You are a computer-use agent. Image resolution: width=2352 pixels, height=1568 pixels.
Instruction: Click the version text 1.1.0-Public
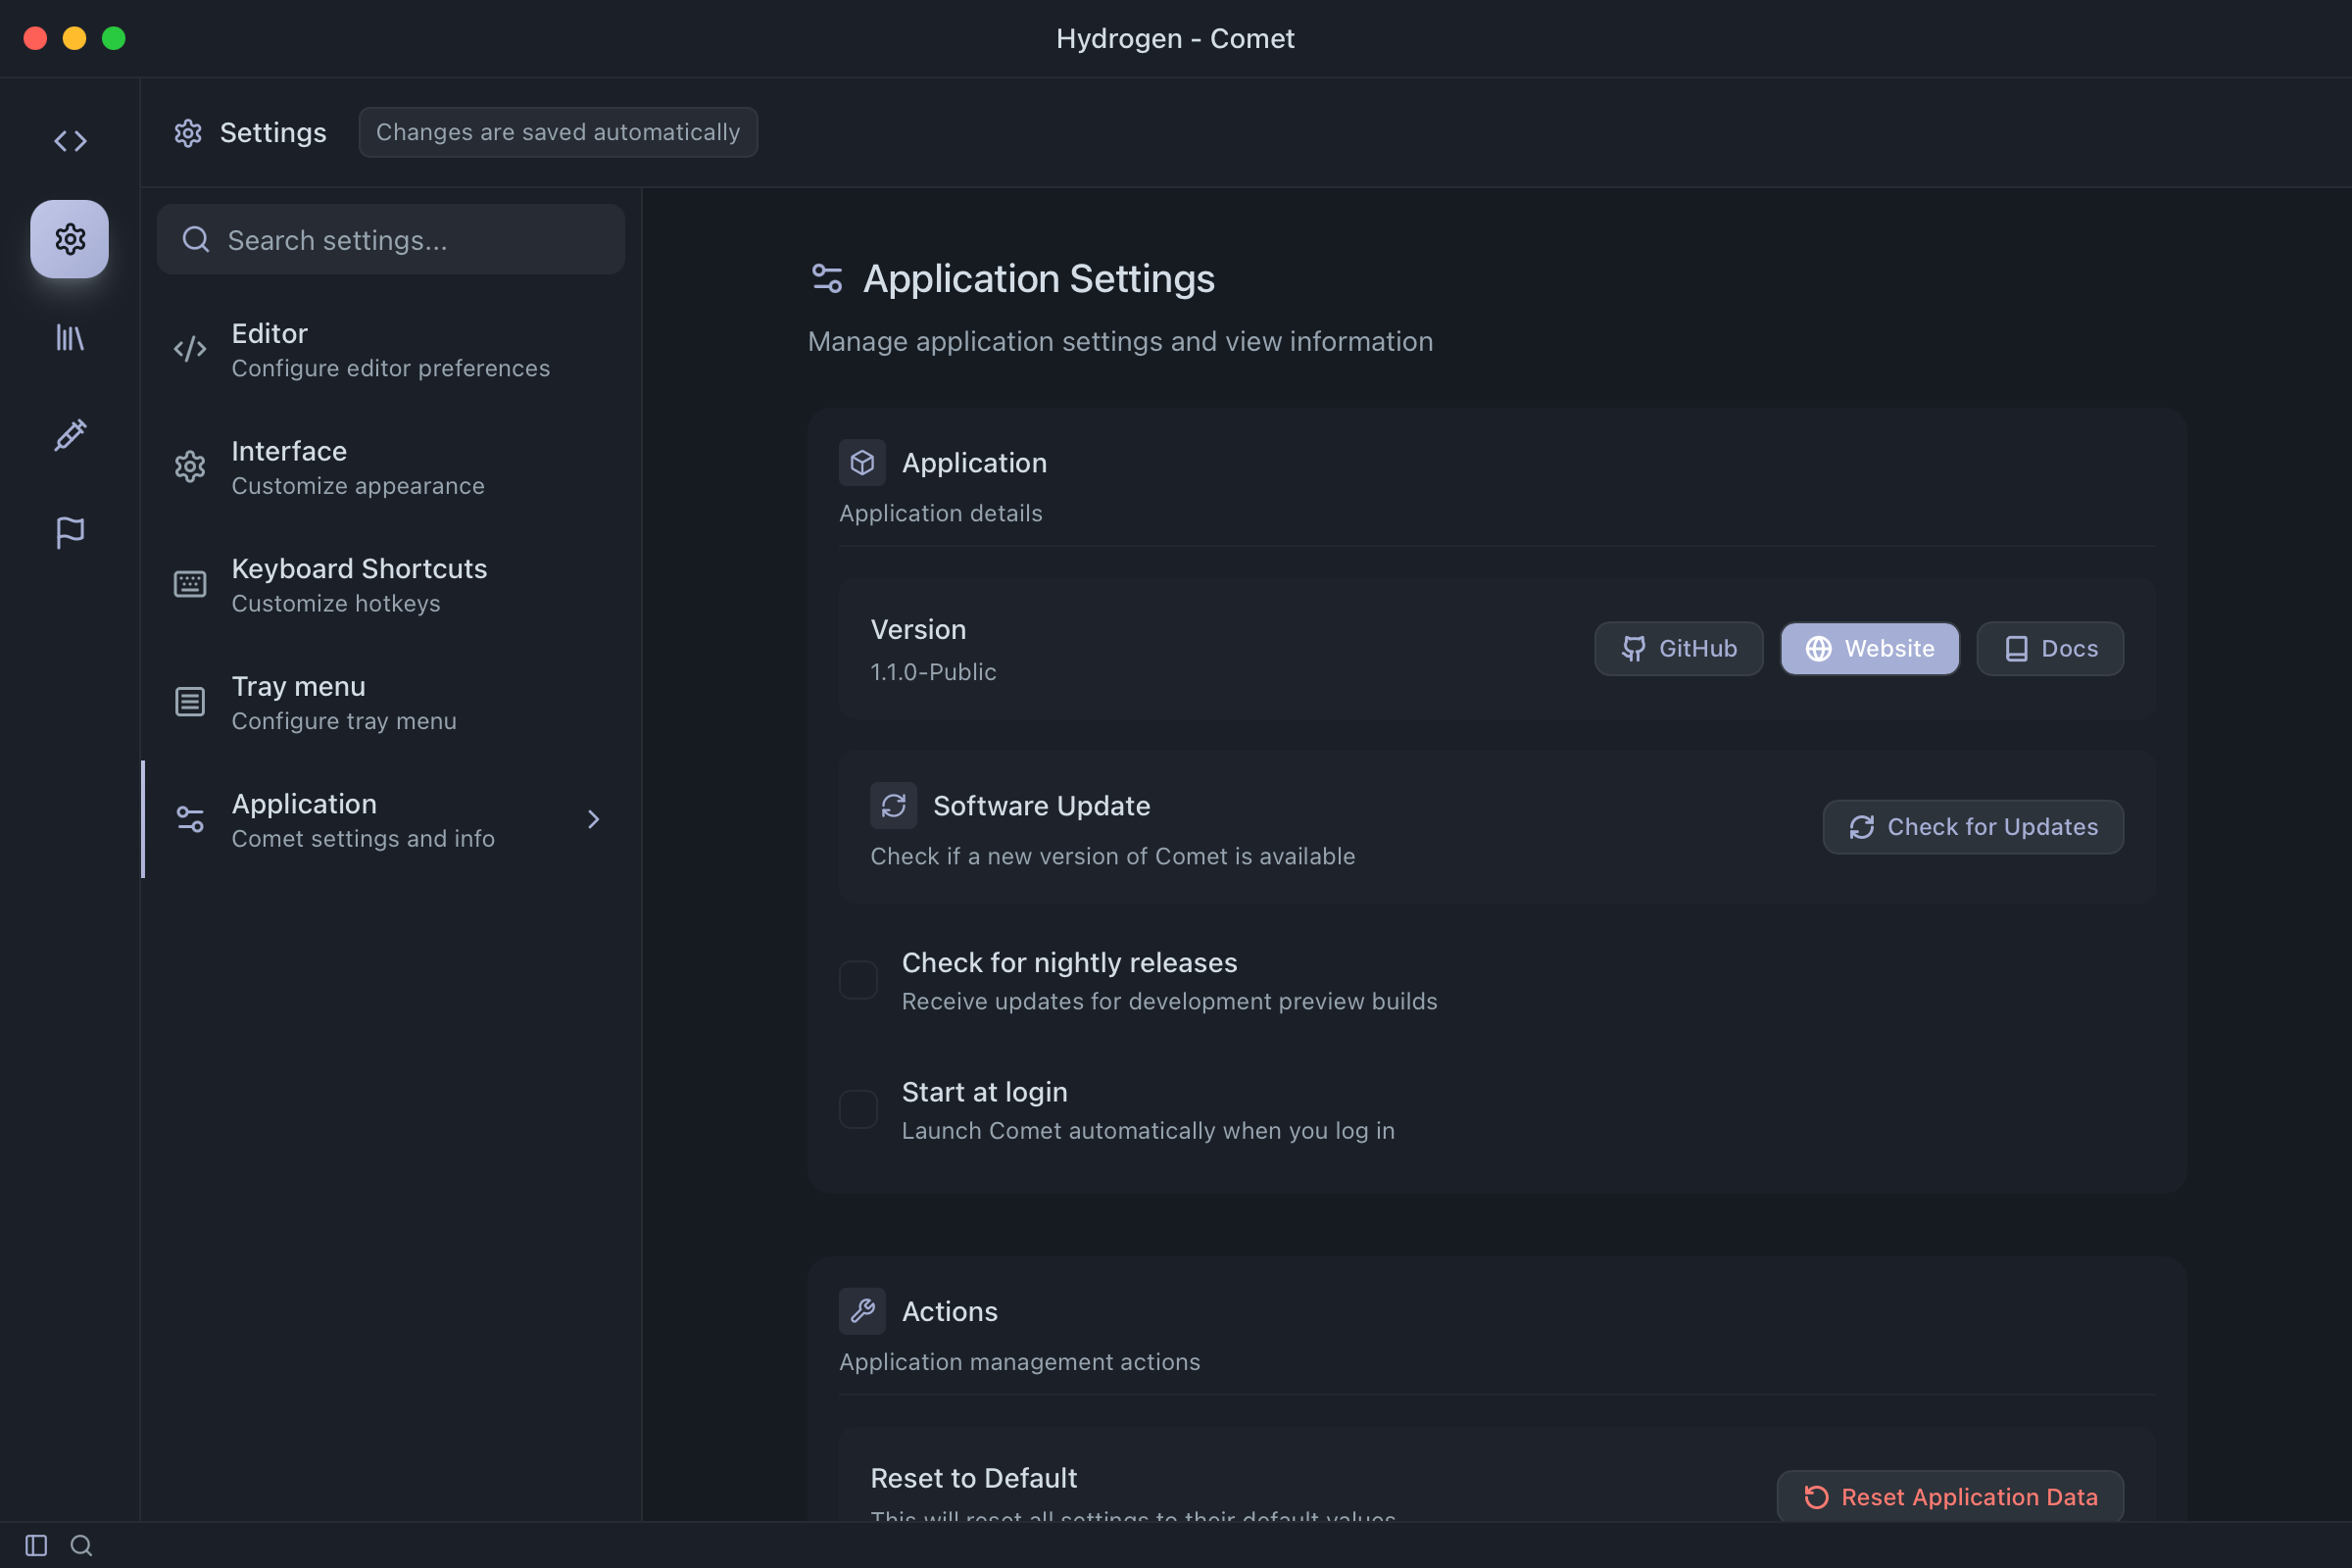click(x=933, y=672)
